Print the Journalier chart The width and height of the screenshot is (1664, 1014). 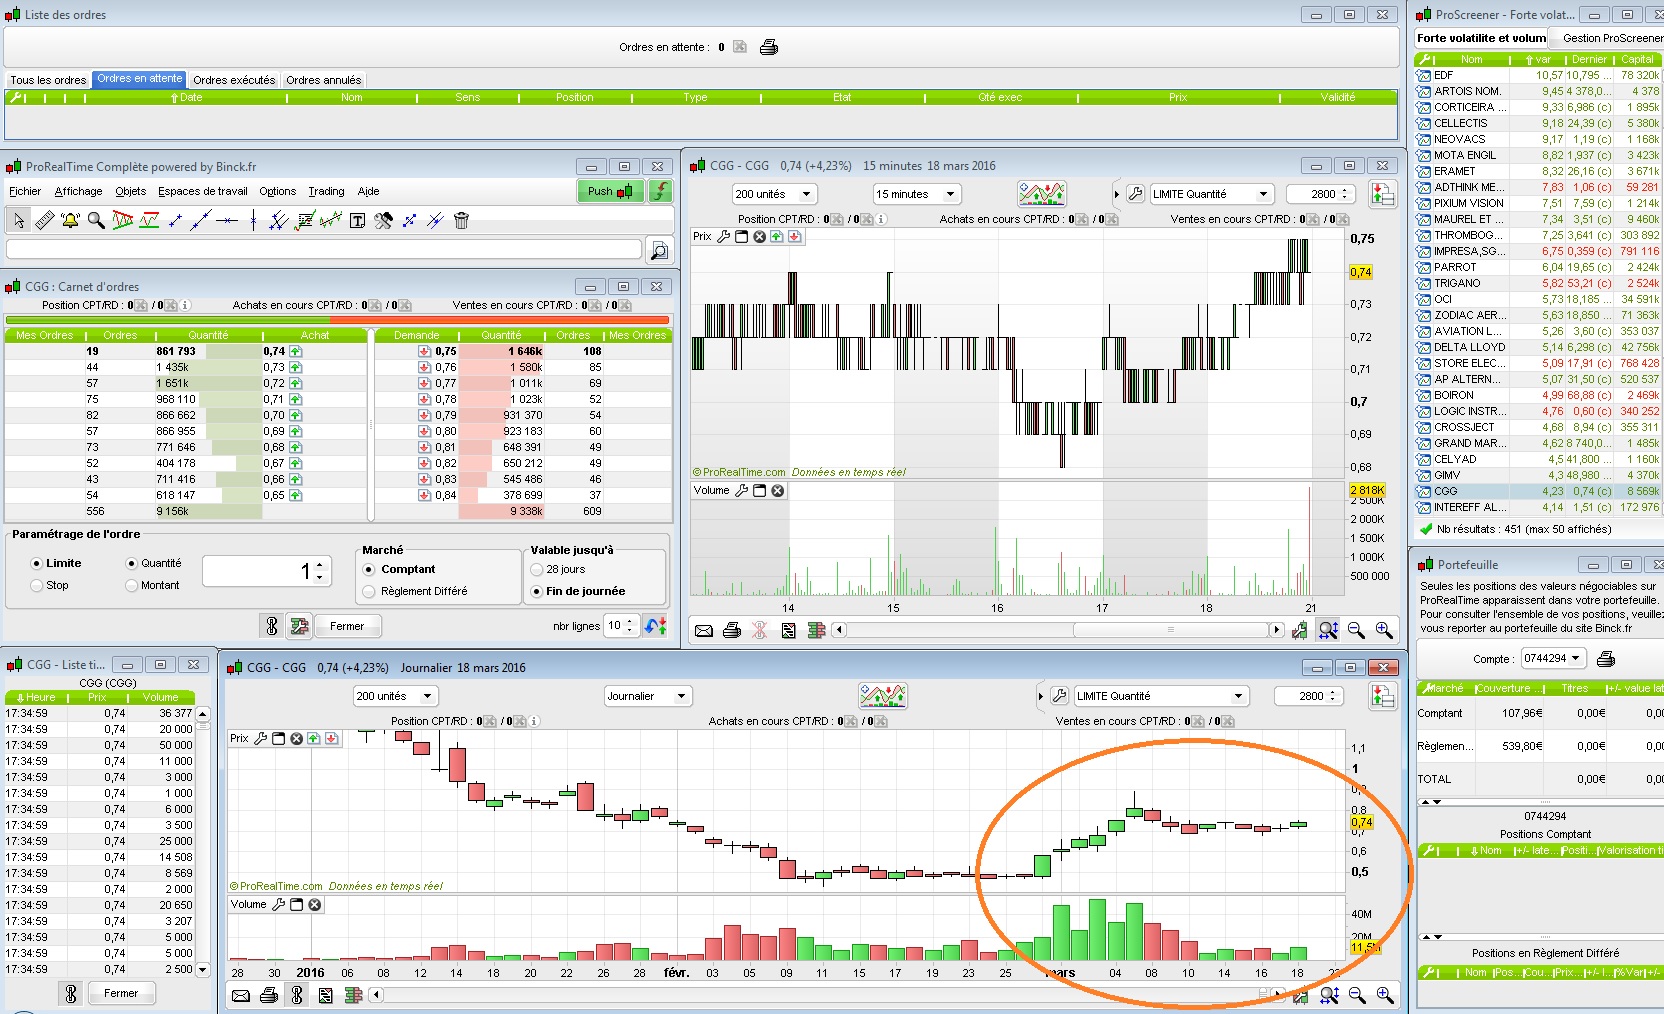click(269, 995)
